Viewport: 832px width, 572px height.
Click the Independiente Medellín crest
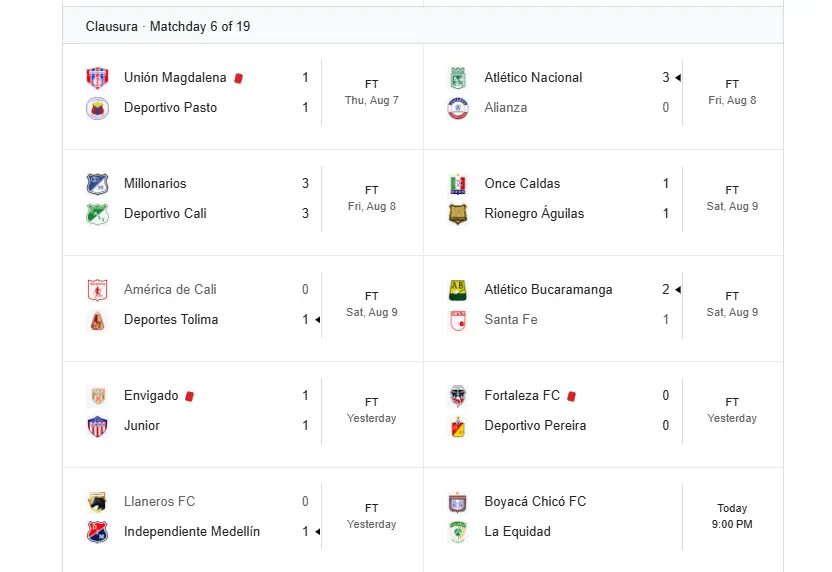[98, 532]
